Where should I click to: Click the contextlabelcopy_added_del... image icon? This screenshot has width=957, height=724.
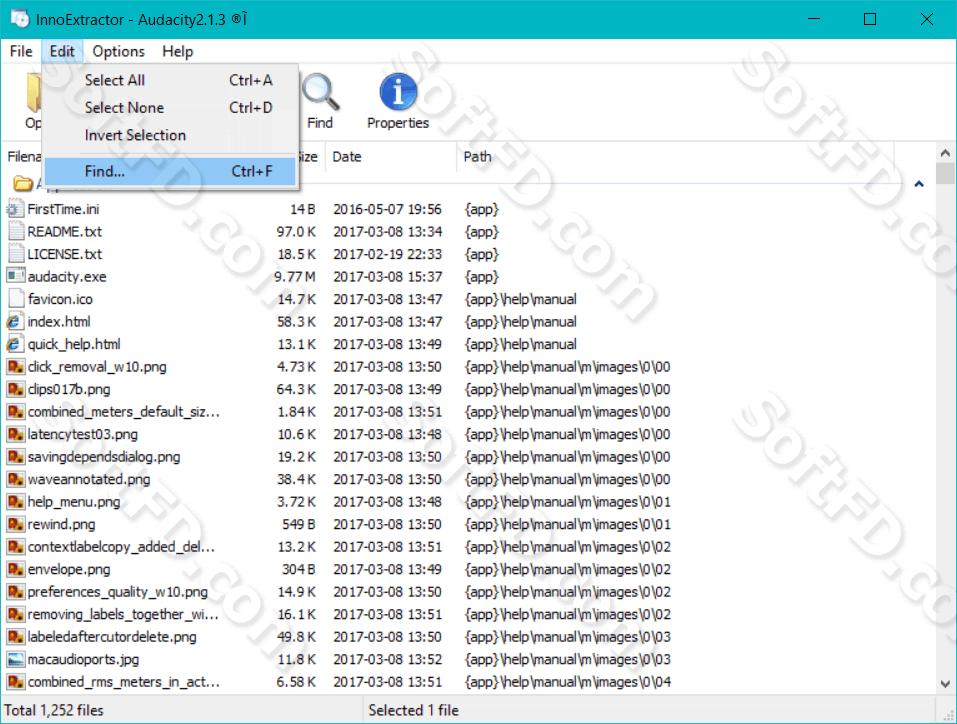coord(15,547)
